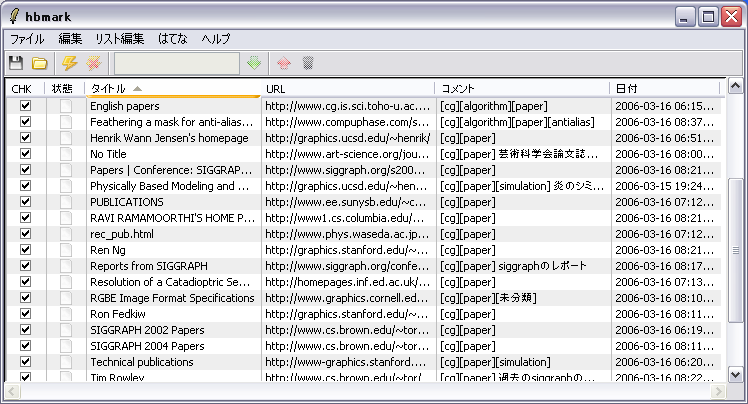This screenshot has width=748, height=404.
Task: Sort by the URL column header
Action: [x=348, y=89]
